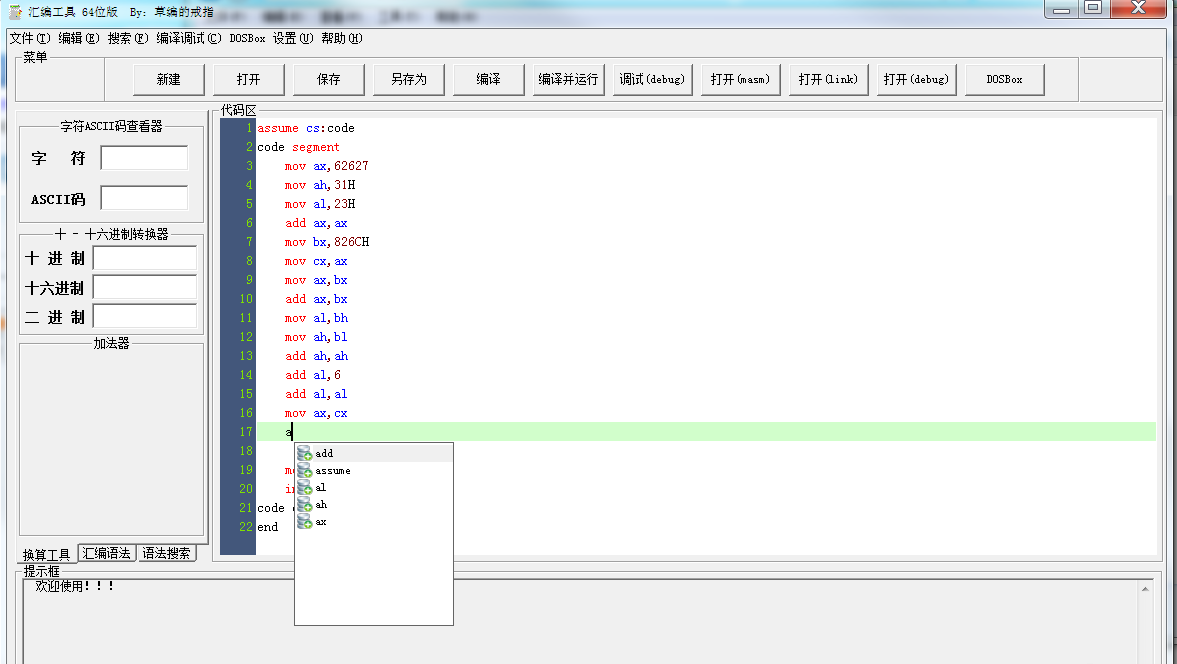
Task: Select 'ah' autocomplete entry
Action: pos(321,505)
